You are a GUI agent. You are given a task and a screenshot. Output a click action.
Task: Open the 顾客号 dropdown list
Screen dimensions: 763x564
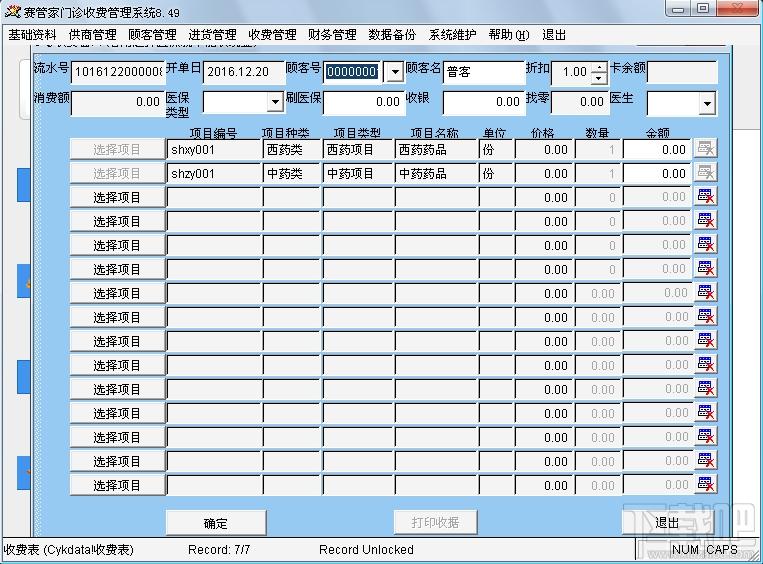(x=394, y=72)
